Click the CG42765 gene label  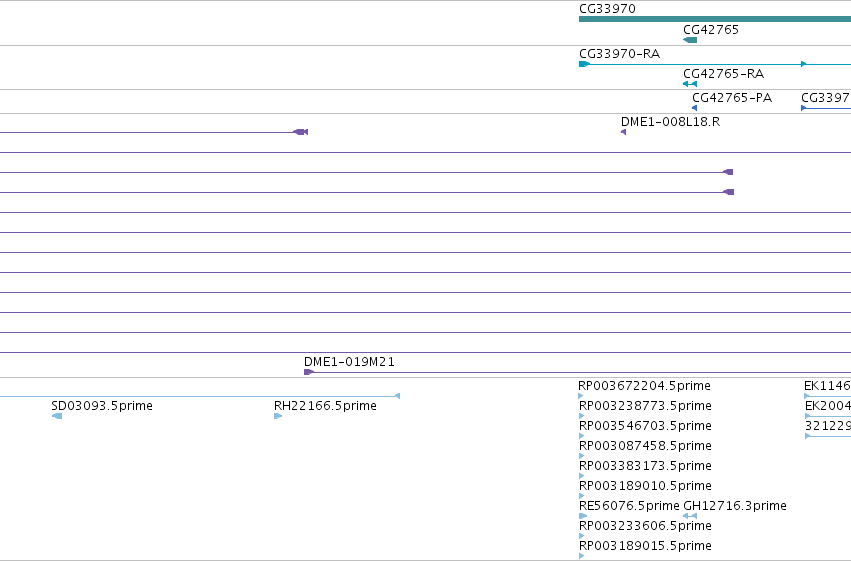(x=710, y=30)
